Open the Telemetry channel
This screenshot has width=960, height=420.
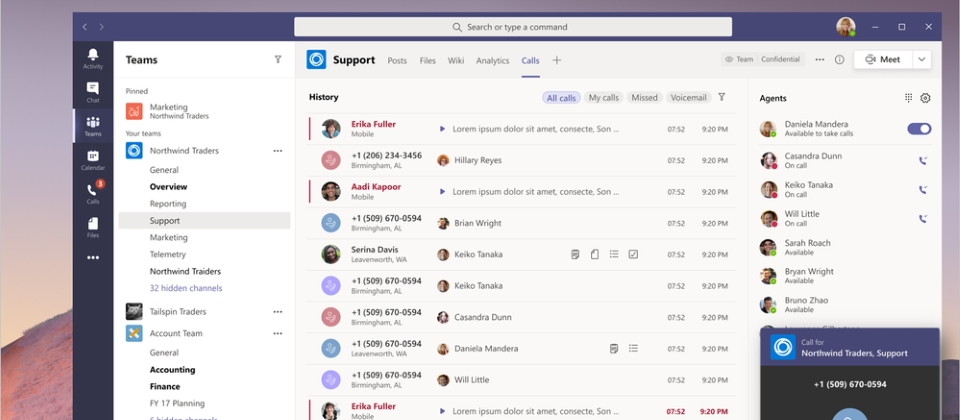[x=168, y=254]
